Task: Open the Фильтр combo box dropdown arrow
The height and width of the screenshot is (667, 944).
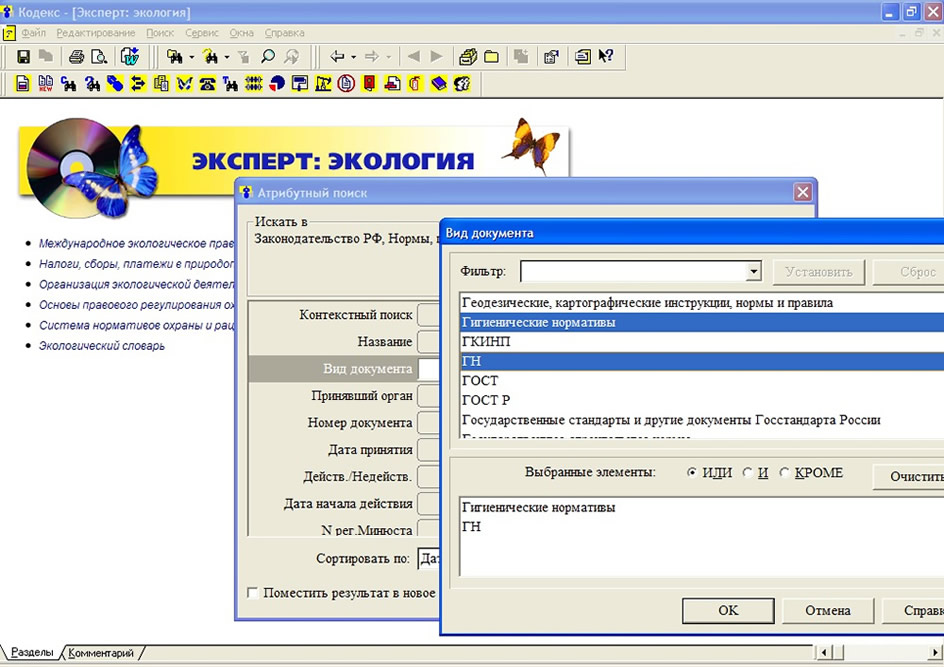Action: pyautogui.click(x=753, y=271)
